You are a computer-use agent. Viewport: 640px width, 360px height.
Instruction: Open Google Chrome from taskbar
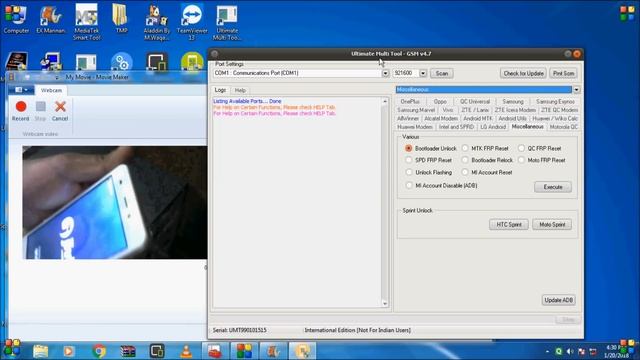click(99, 351)
